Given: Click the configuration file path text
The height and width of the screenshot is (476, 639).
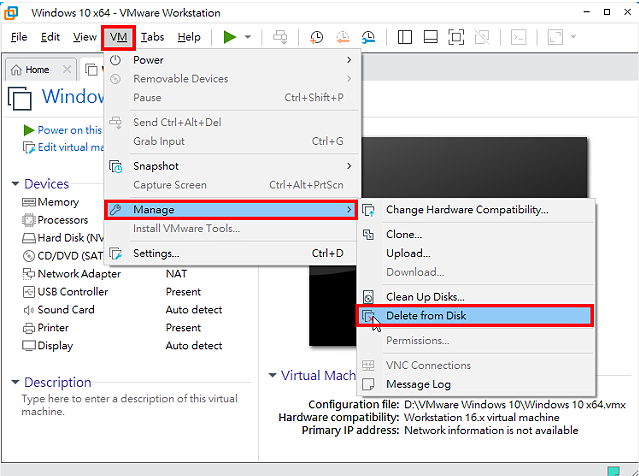Looking at the screenshot, I should (x=515, y=405).
